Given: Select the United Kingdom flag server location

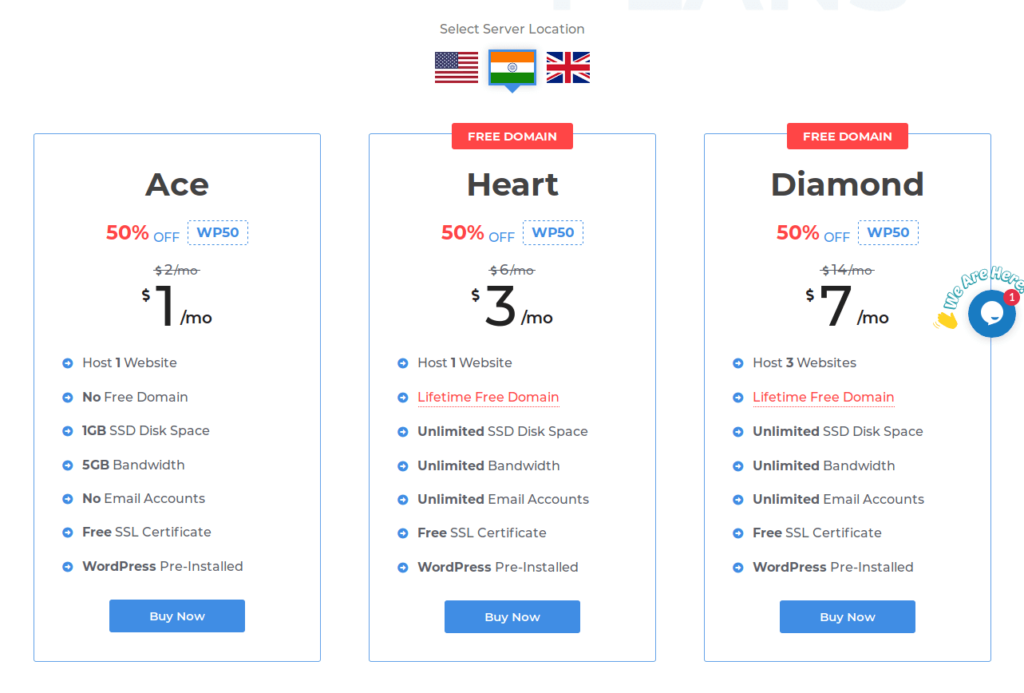Looking at the screenshot, I should click(x=568, y=68).
